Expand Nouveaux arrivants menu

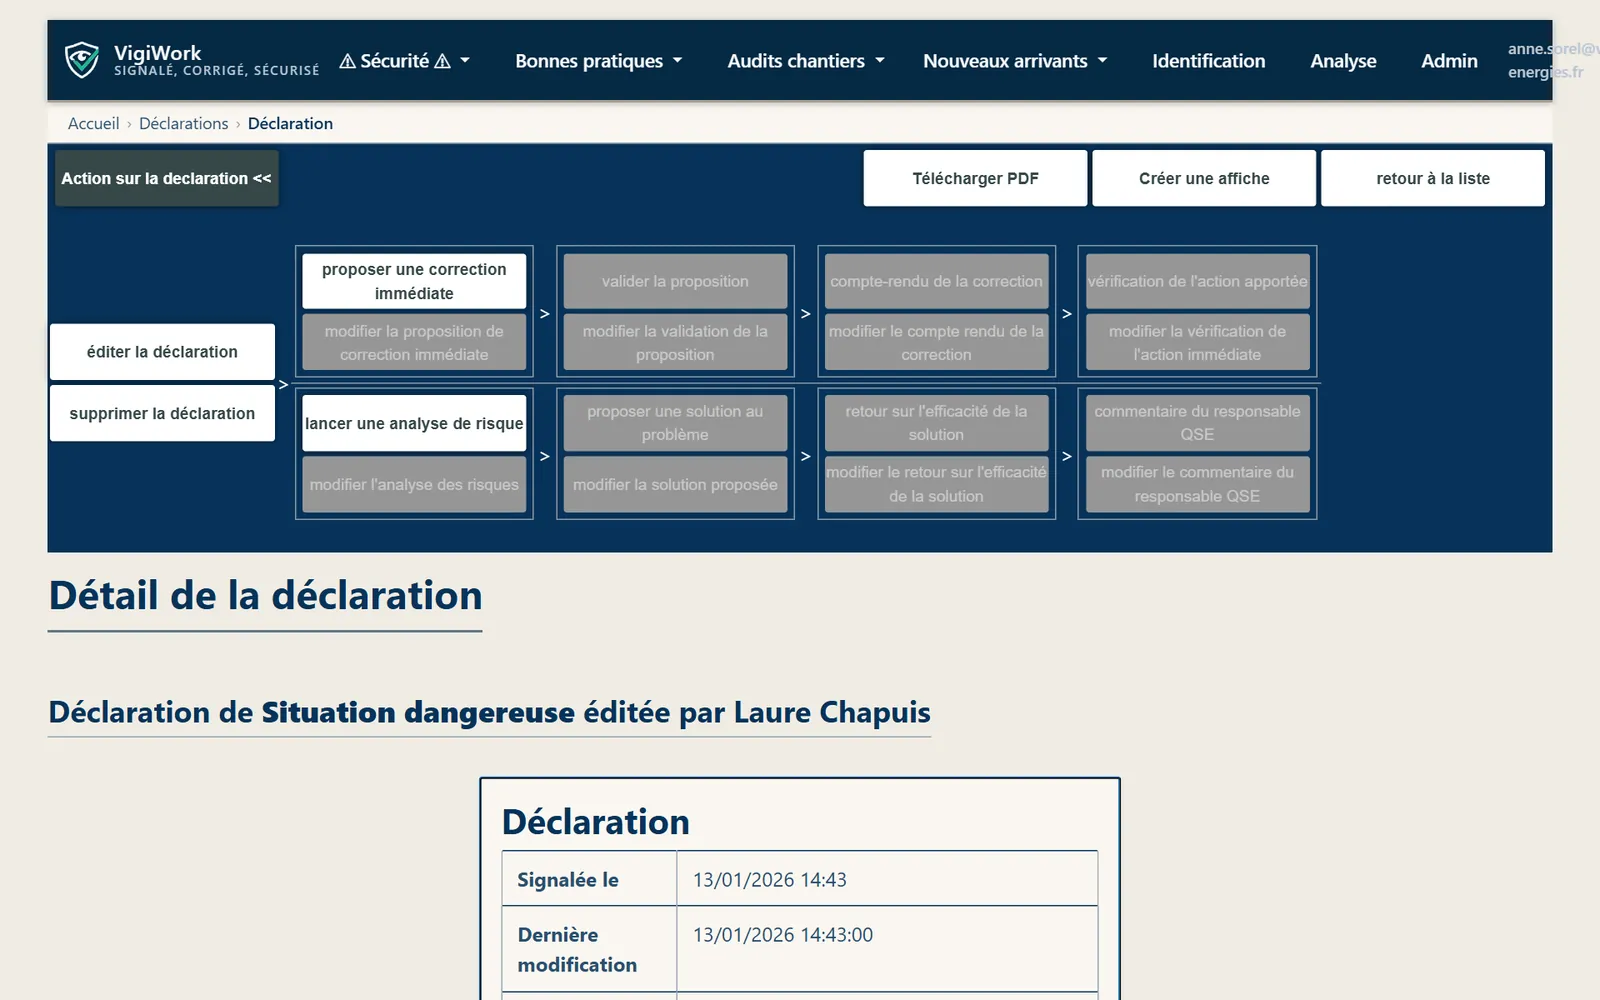[x=1015, y=61]
